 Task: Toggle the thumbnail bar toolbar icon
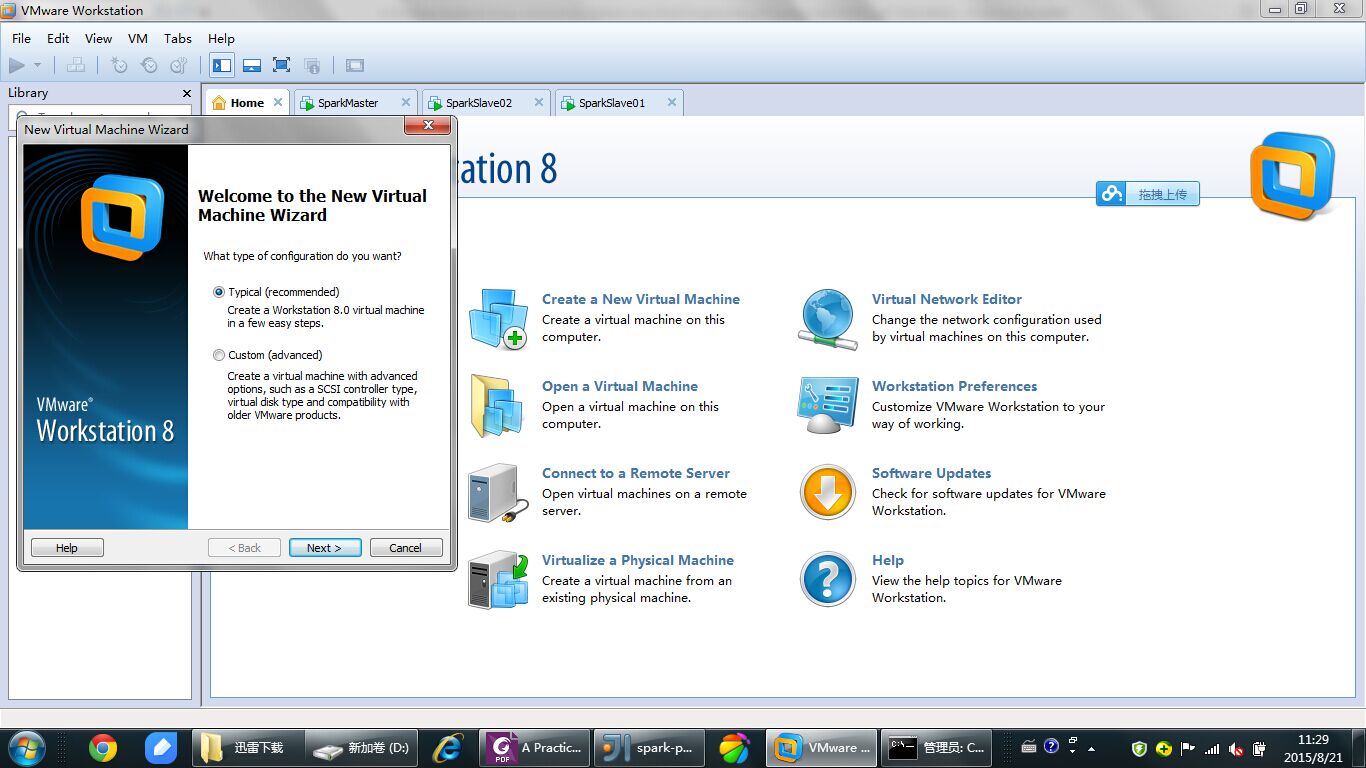pyautogui.click(x=252, y=65)
